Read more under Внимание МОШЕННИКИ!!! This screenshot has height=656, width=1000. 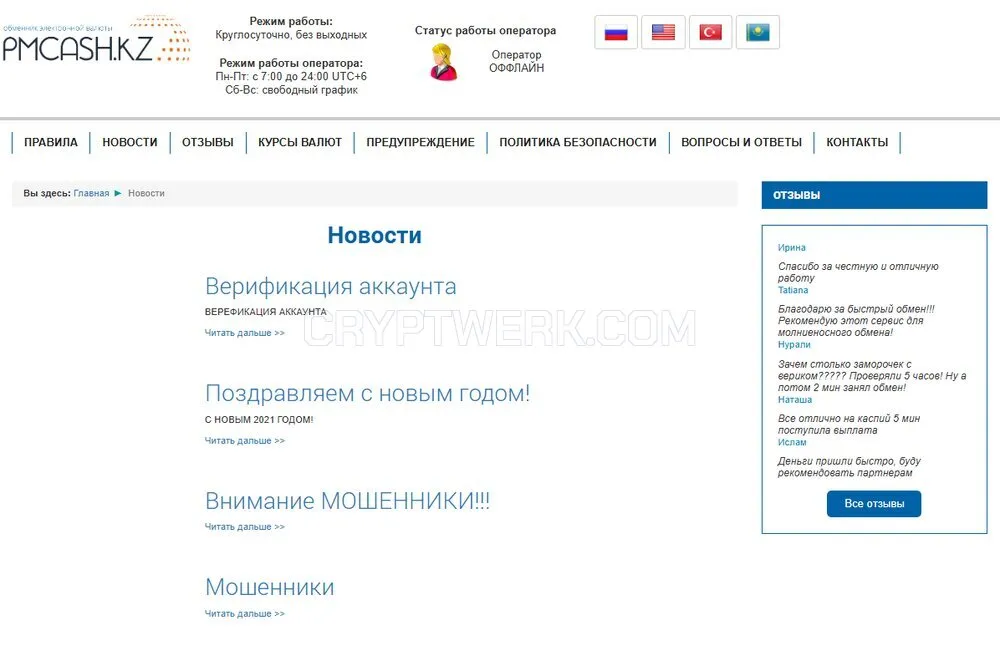(x=244, y=527)
